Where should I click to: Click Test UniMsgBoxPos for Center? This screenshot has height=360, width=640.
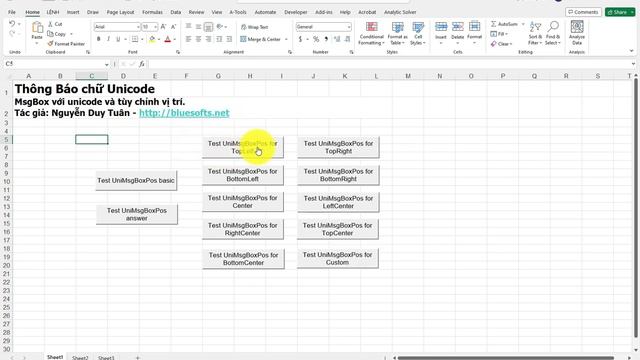coord(242,202)
